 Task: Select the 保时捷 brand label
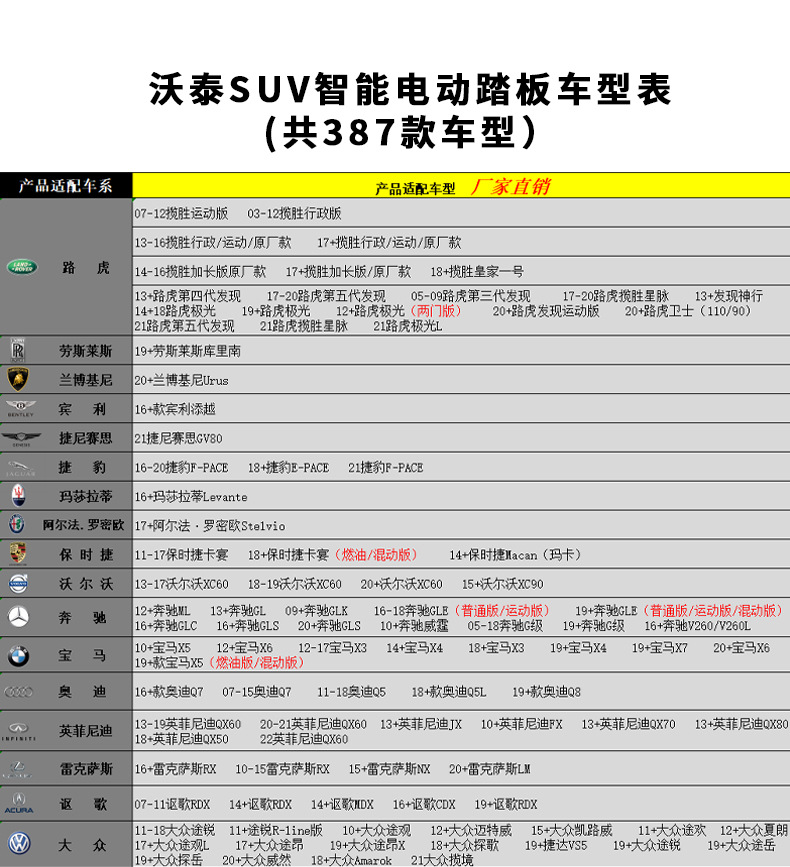click(x=86, y=555)
